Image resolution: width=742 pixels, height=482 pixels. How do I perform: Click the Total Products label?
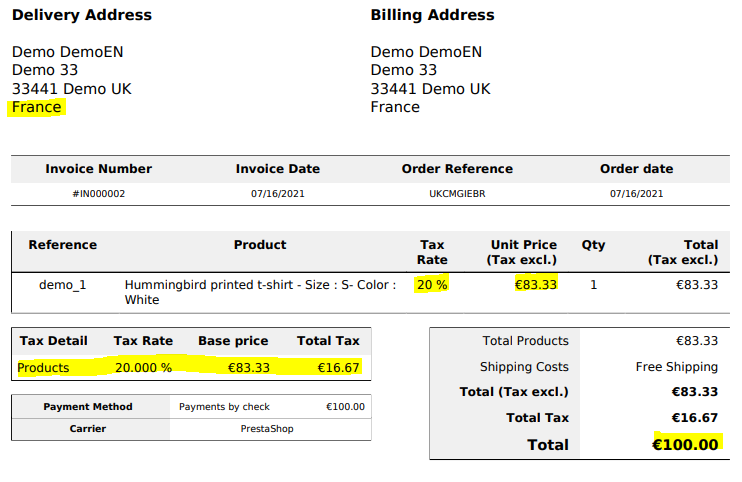click(525, 341)
